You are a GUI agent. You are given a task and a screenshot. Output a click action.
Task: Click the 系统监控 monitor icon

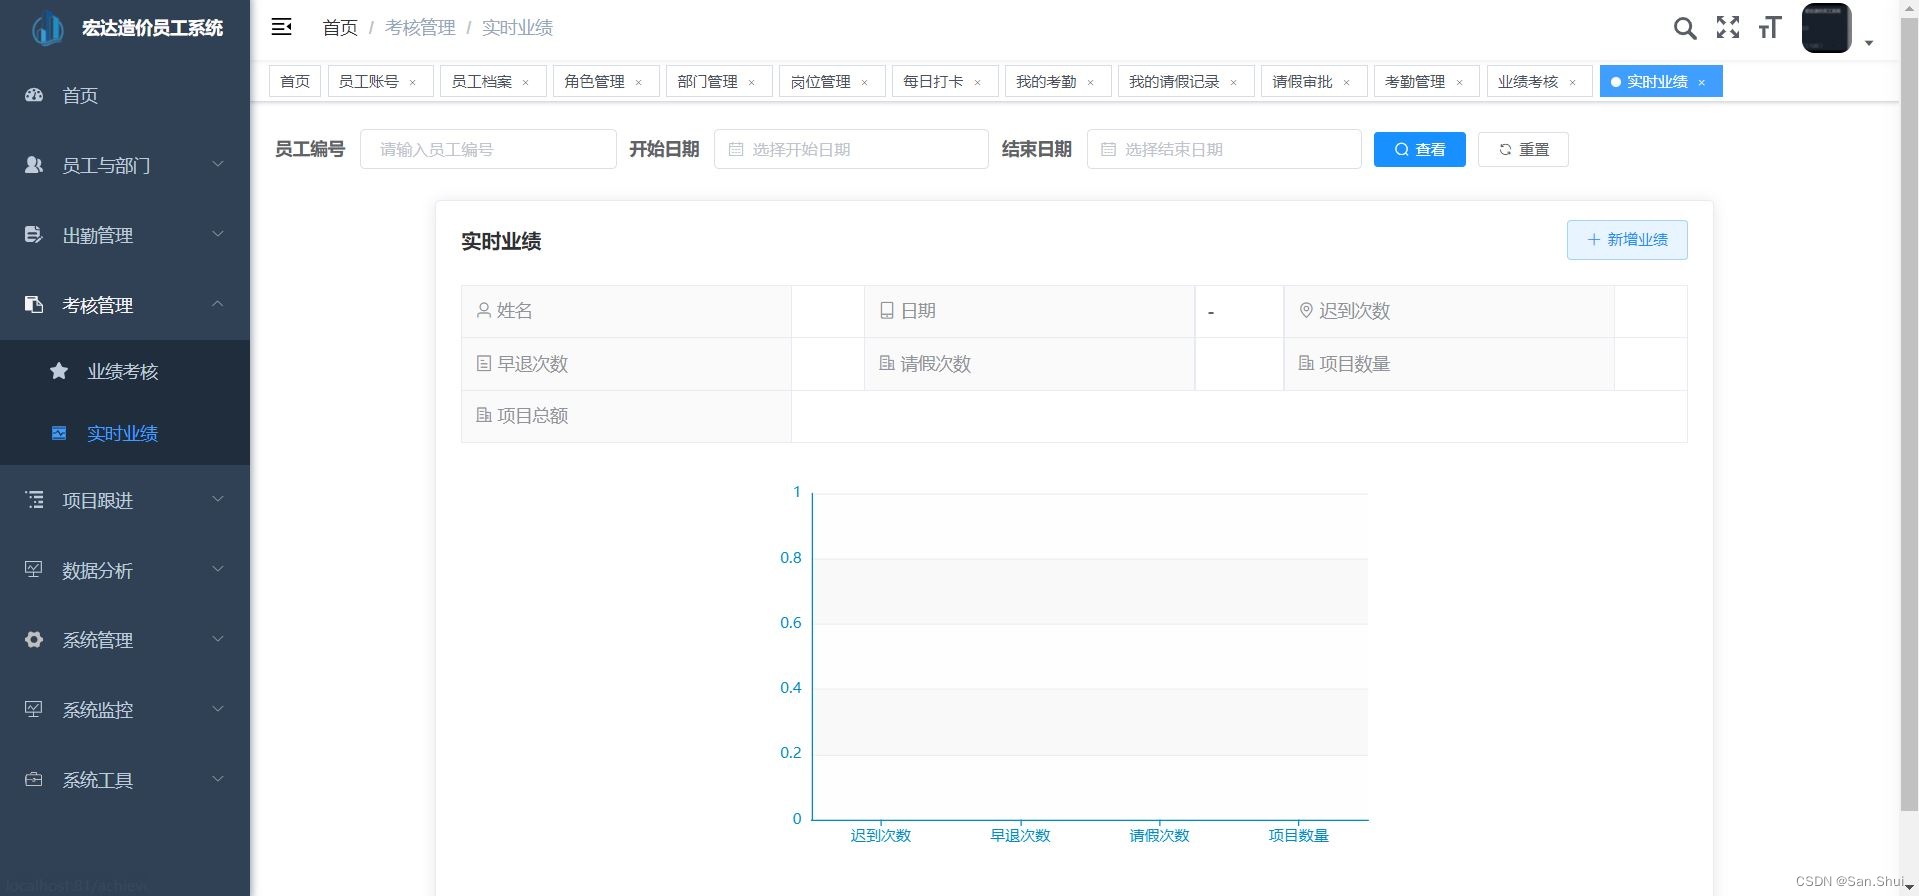[x=34, y=710]
